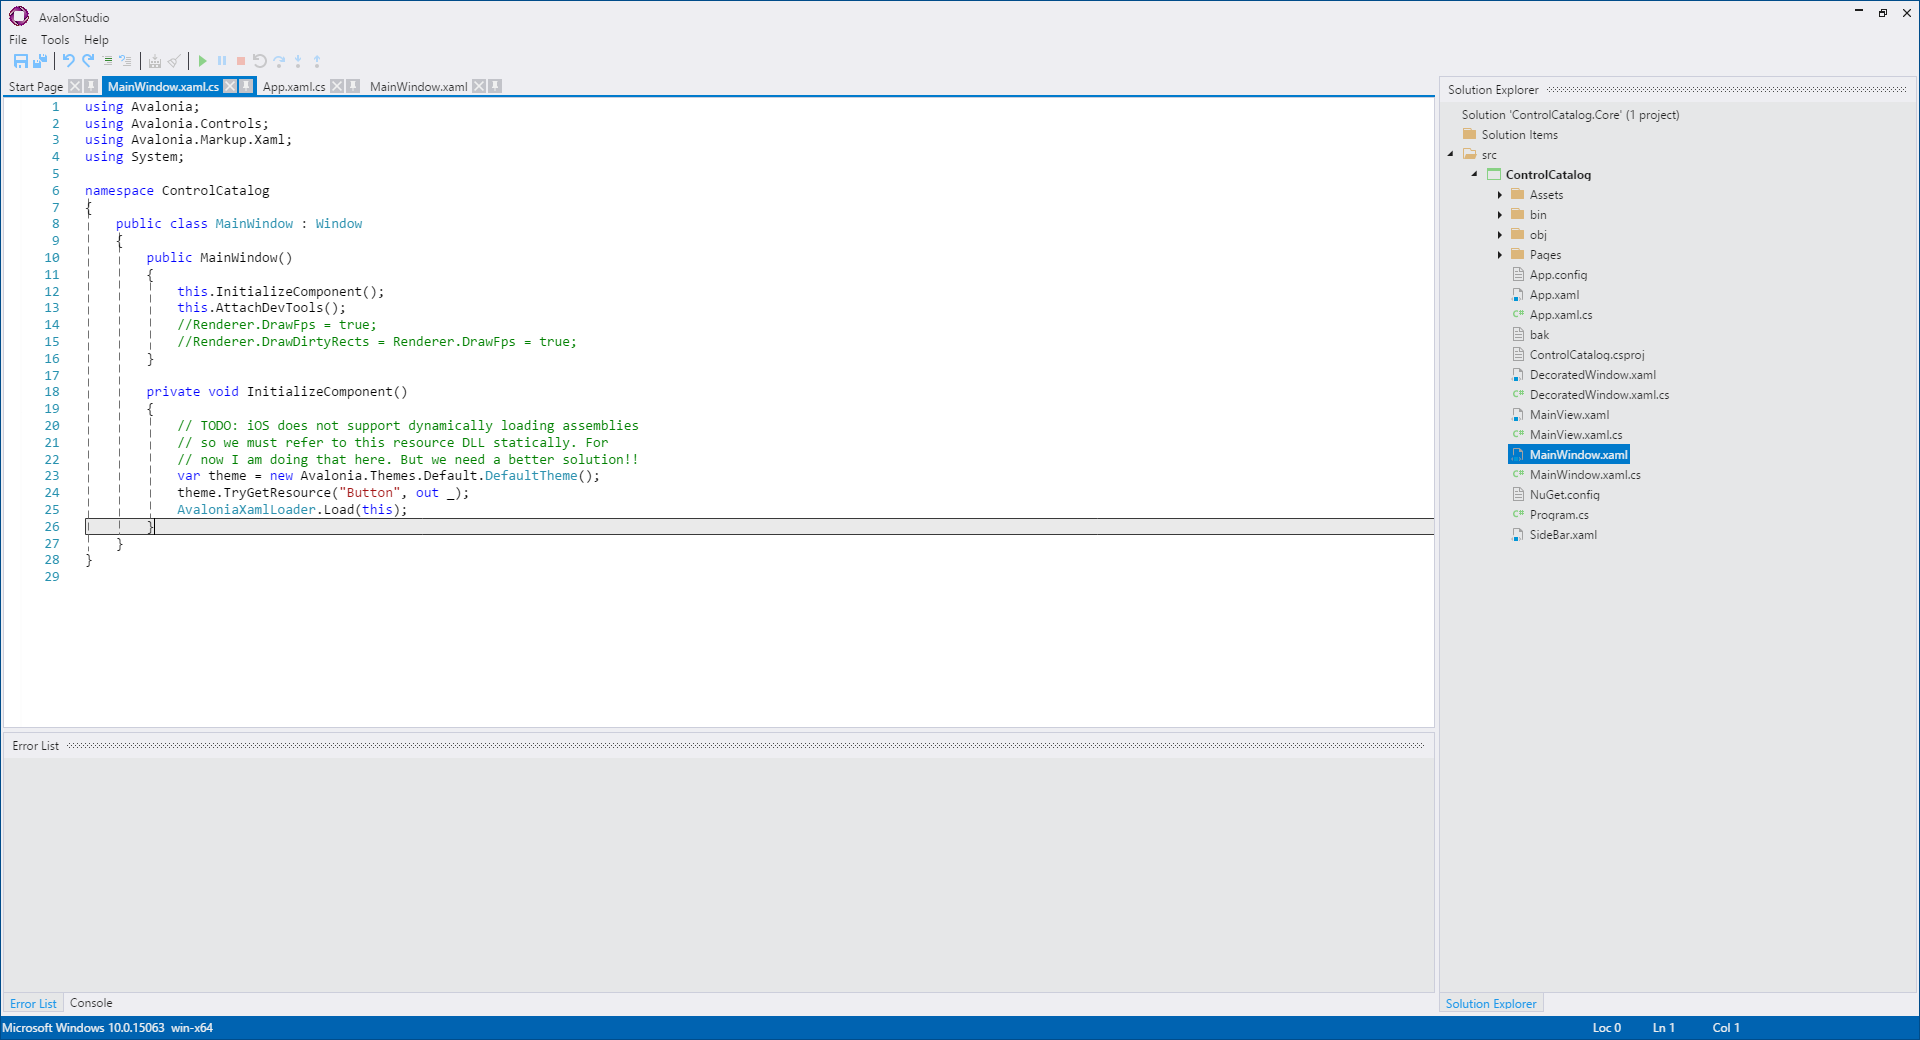The image size is (1920, 1040).
Task: Pause the debugger
Action: coord(222,61)
